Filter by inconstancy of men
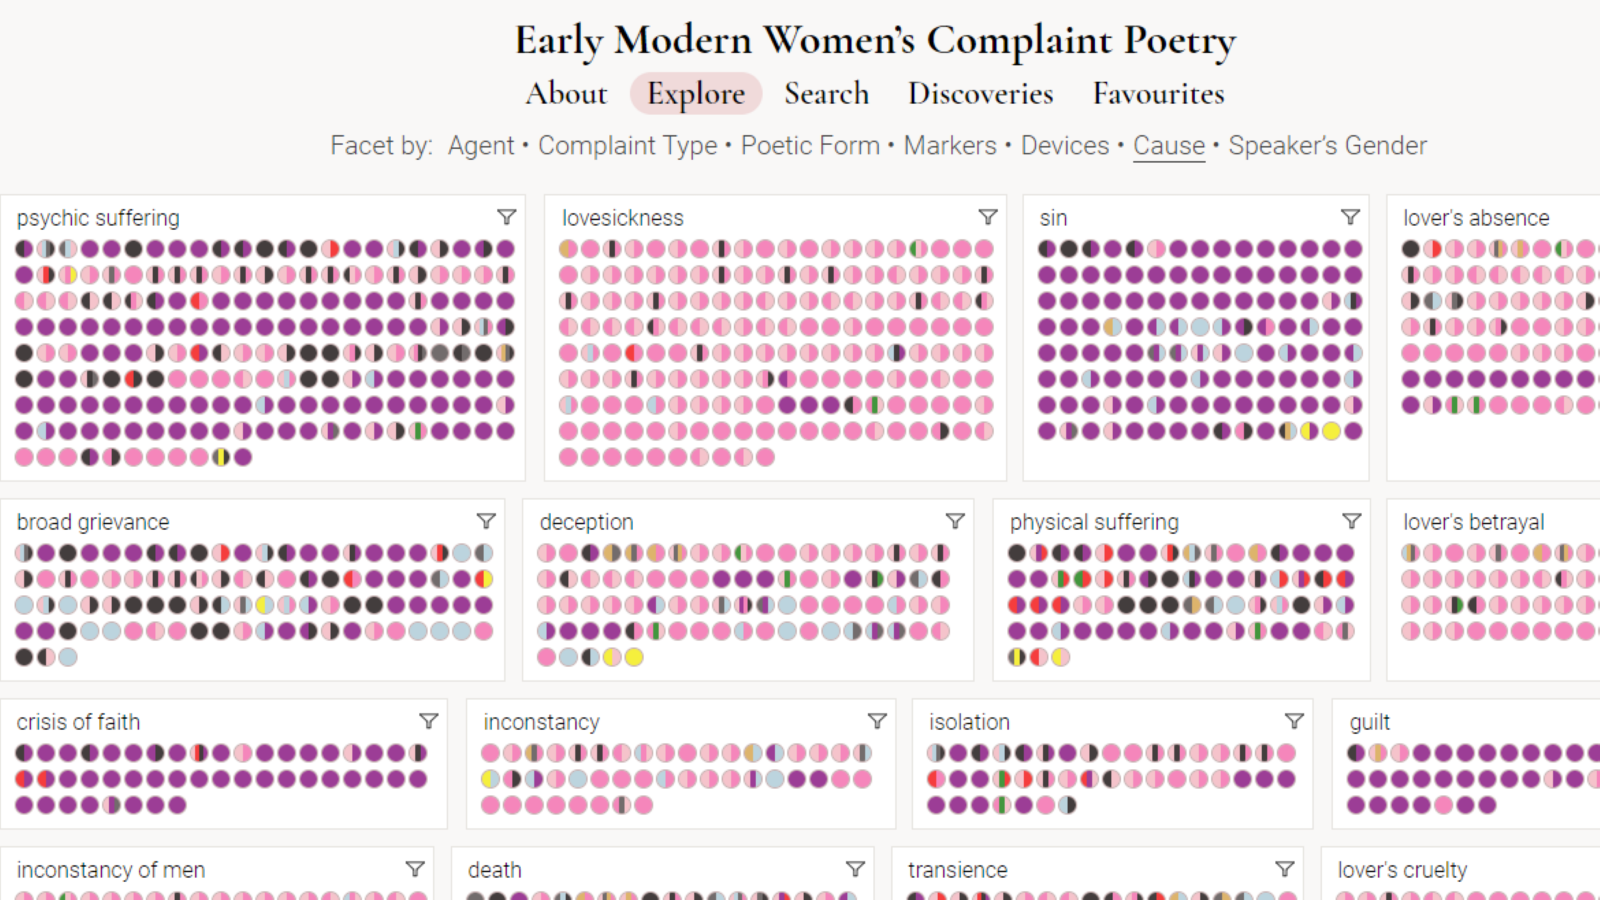The width and height of the screenshot is (1600, 900). point(415,869)
